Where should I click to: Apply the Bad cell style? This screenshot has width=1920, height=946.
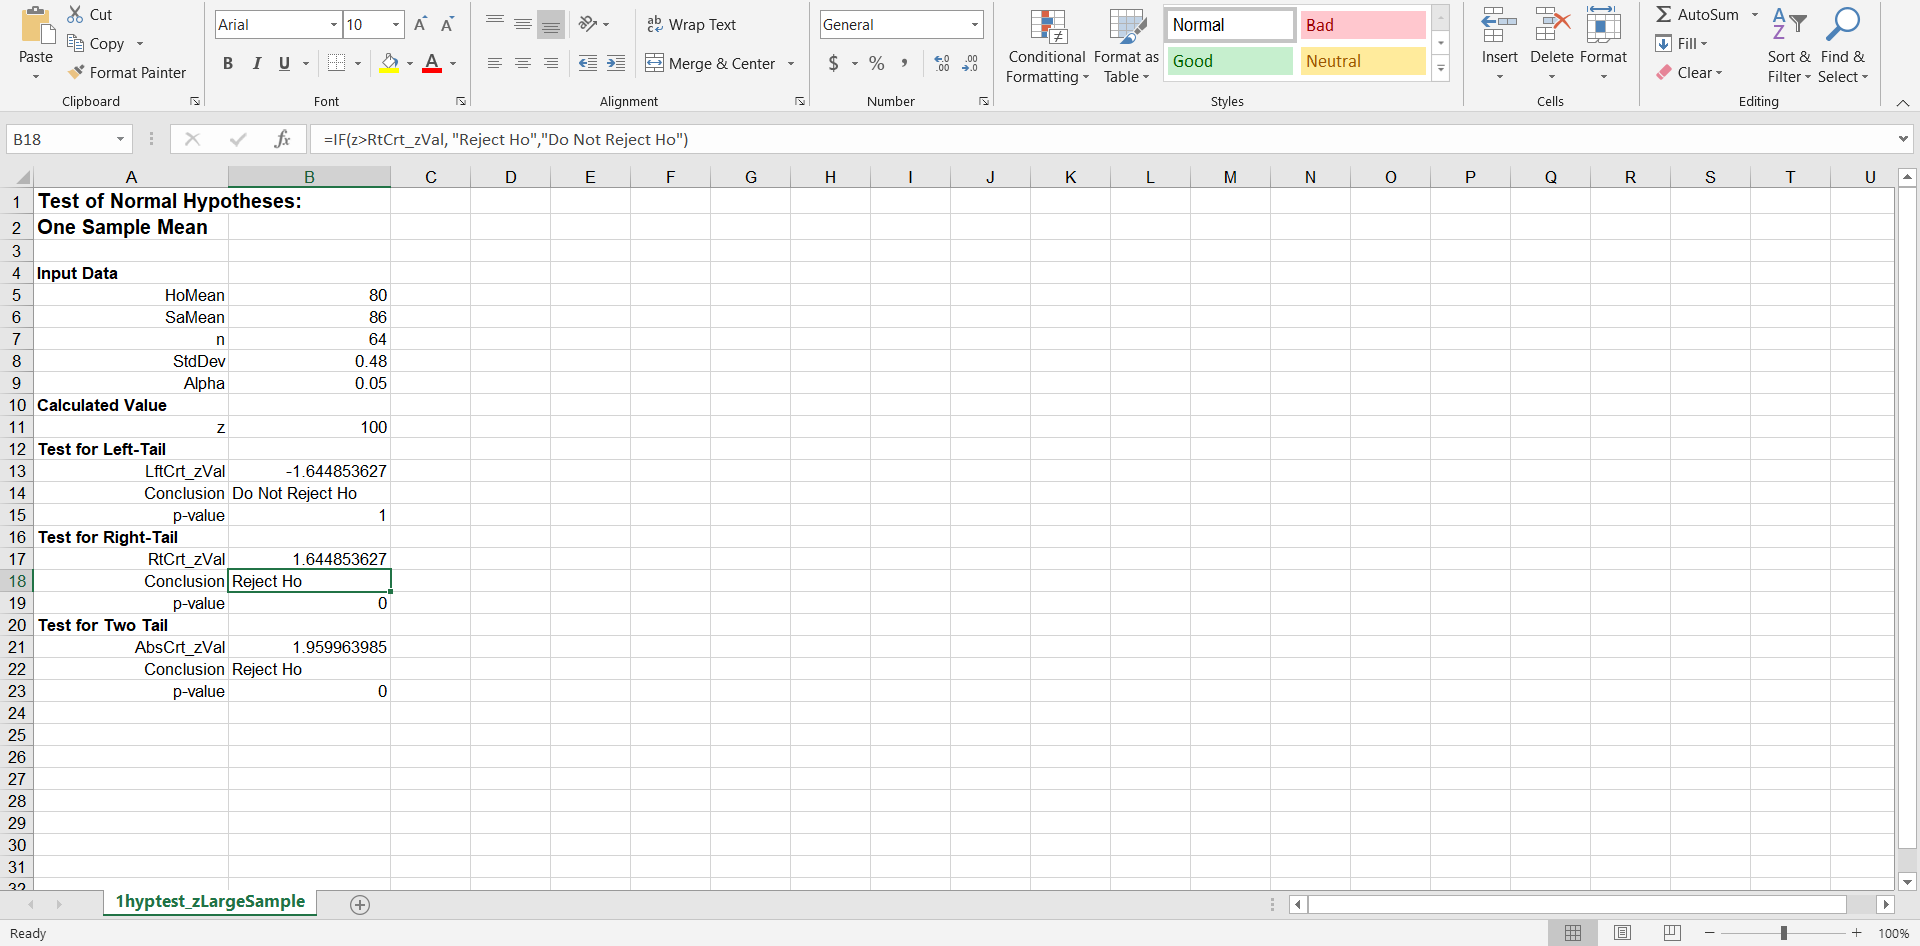coord(1363,25)
